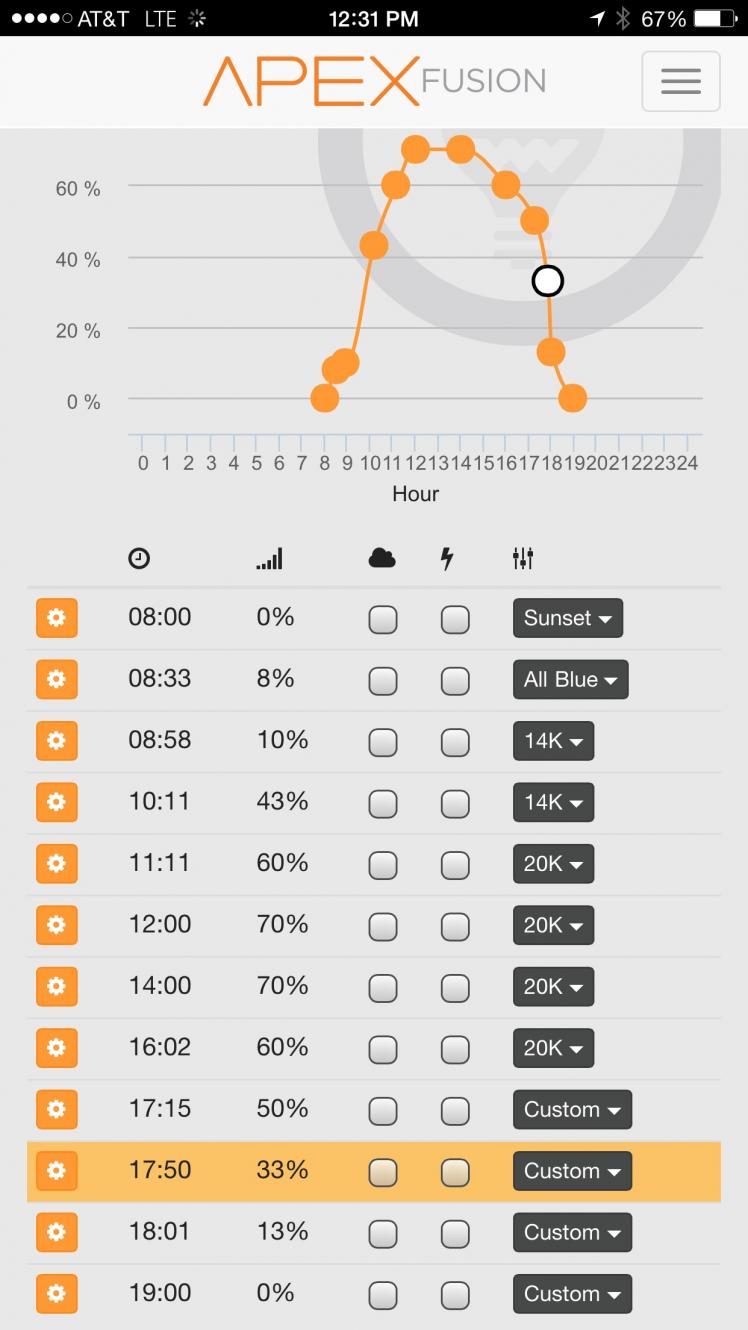Open the Custom dropdown for 18:01
Screen dimensions: 748x1330
click(x=572, y=1232)
